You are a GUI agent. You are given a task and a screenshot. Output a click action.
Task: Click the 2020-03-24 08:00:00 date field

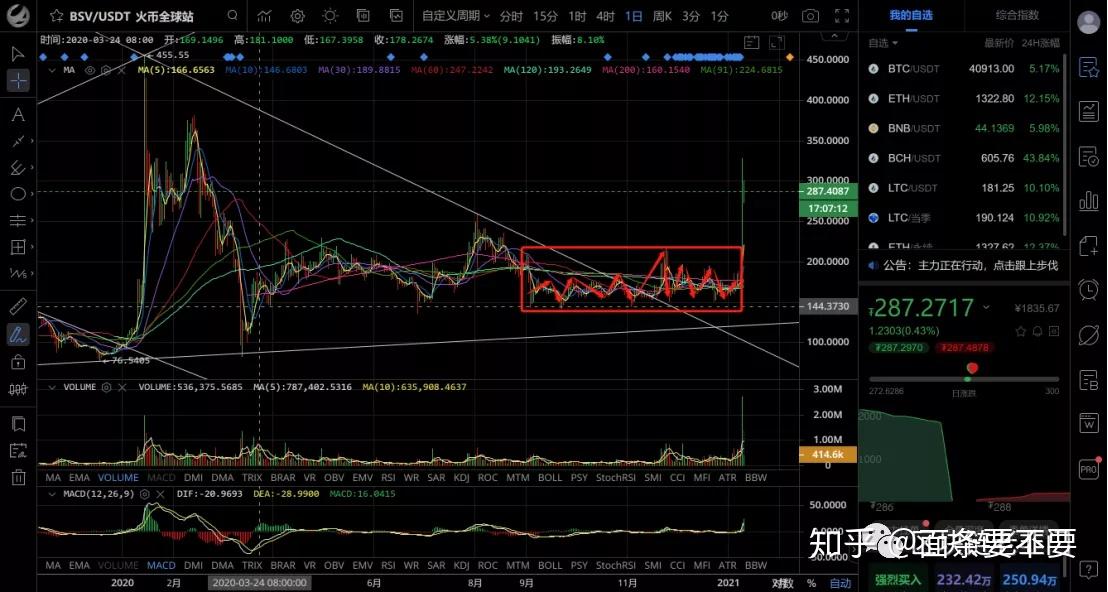[259, 581]
